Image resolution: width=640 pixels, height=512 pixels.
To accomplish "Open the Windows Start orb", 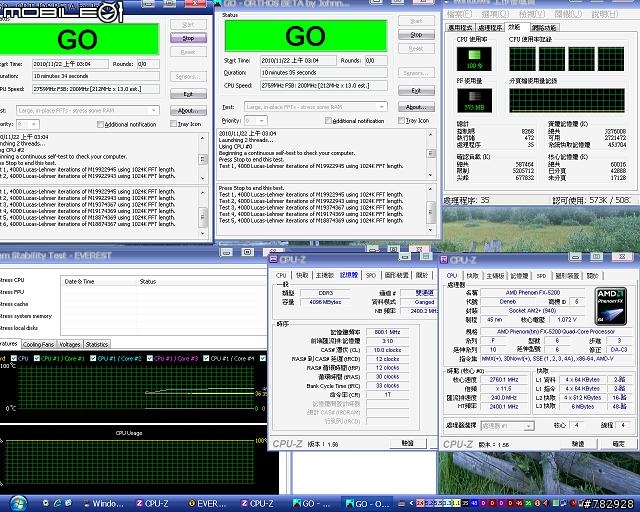I will [18, 503].
